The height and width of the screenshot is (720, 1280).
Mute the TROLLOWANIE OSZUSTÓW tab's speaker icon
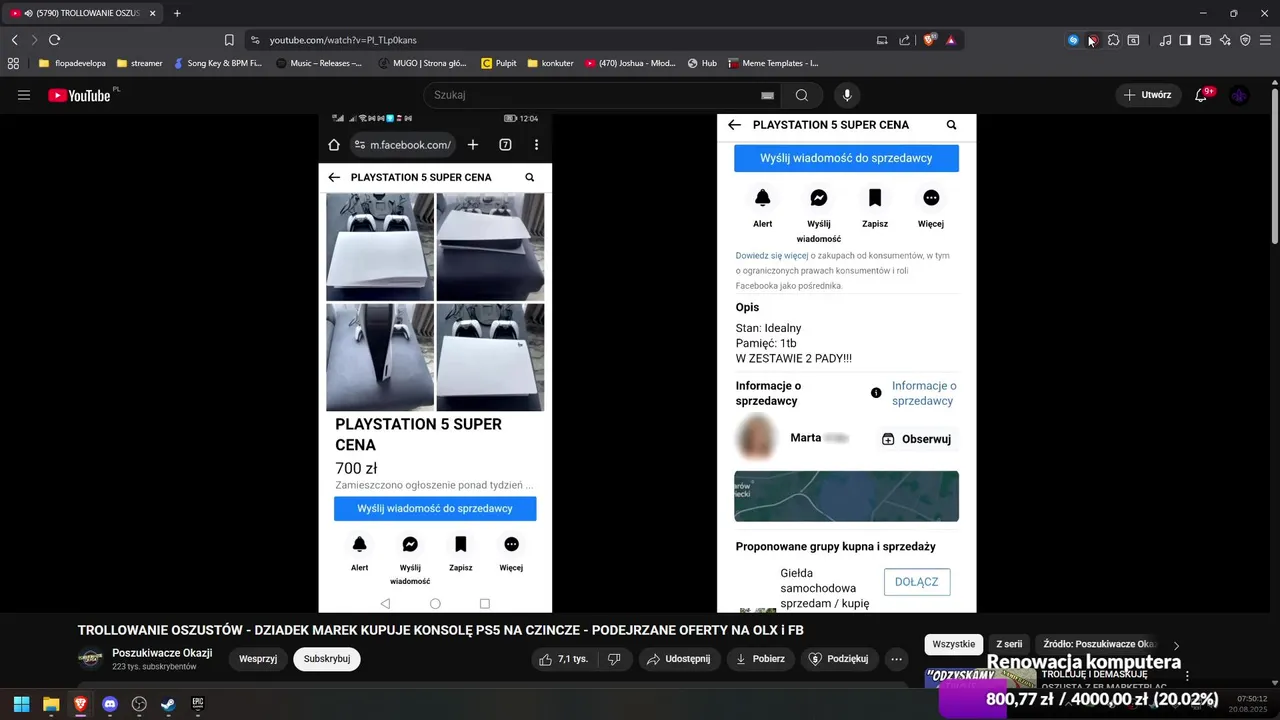coord(27,13)
